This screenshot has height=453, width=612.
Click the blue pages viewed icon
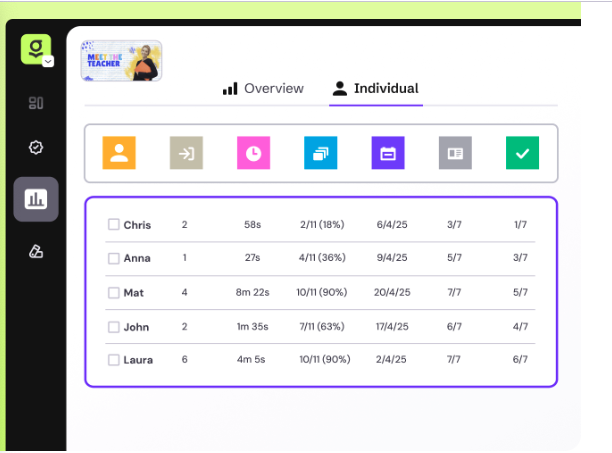(320, 153)
